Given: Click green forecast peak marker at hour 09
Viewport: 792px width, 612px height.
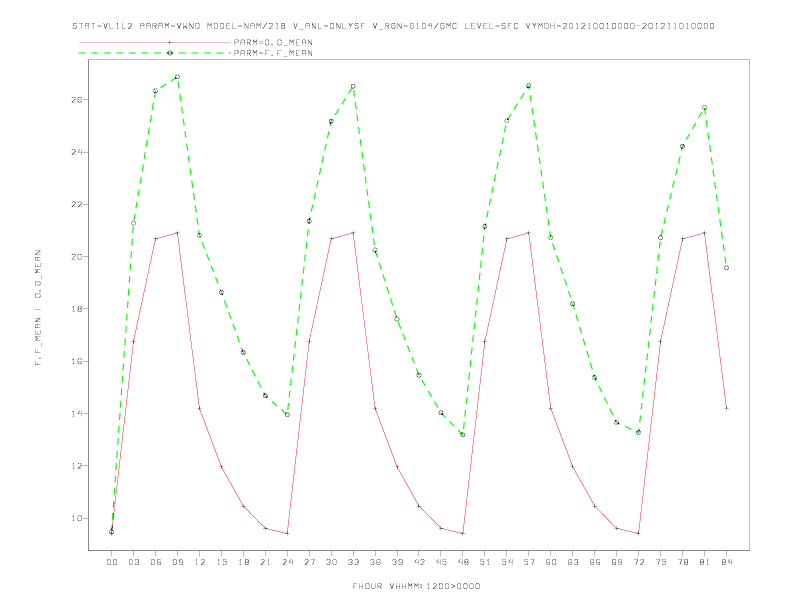Looking at the screenshot, I should click(x=177, y=77).
